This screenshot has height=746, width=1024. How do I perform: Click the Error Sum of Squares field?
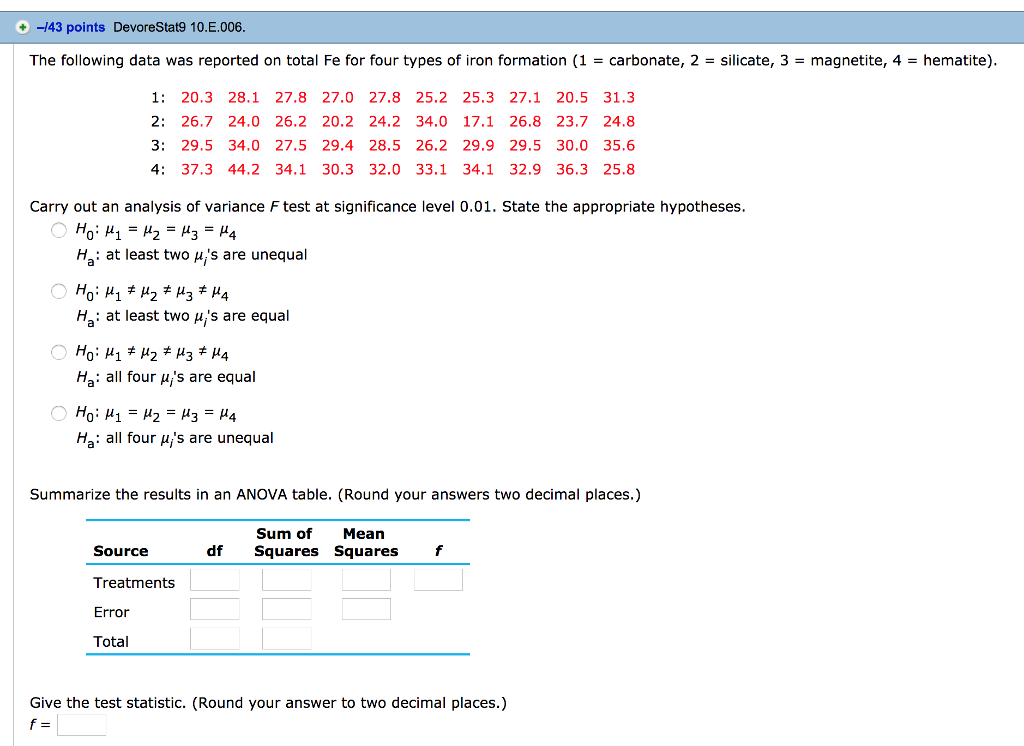click(x=286, y=608)
